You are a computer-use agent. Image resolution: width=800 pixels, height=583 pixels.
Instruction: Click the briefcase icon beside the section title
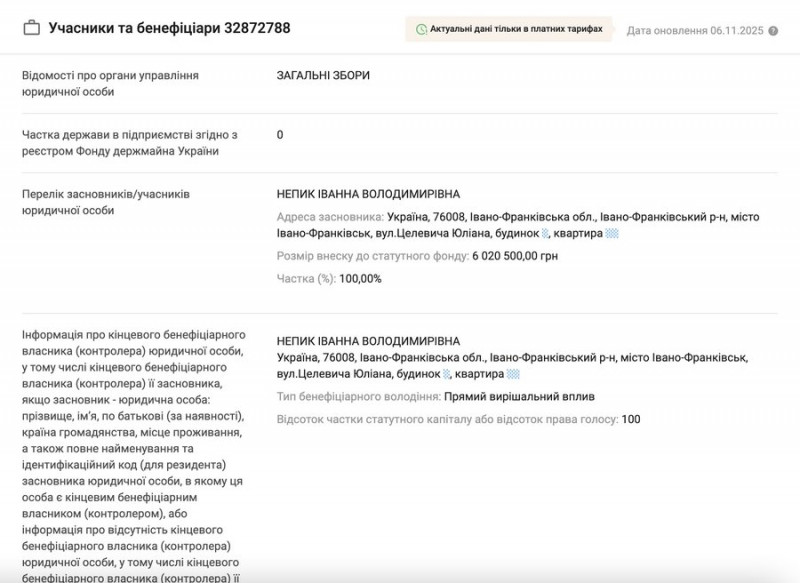[x=32, y=28]
